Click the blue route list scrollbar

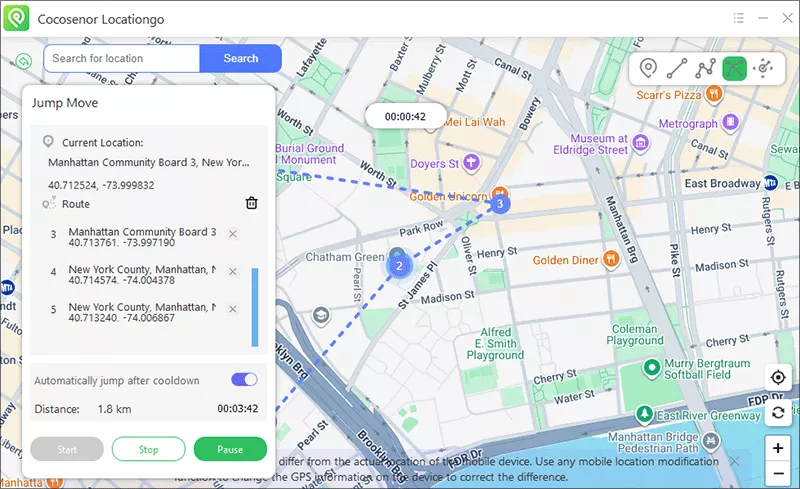pos(255,305)
